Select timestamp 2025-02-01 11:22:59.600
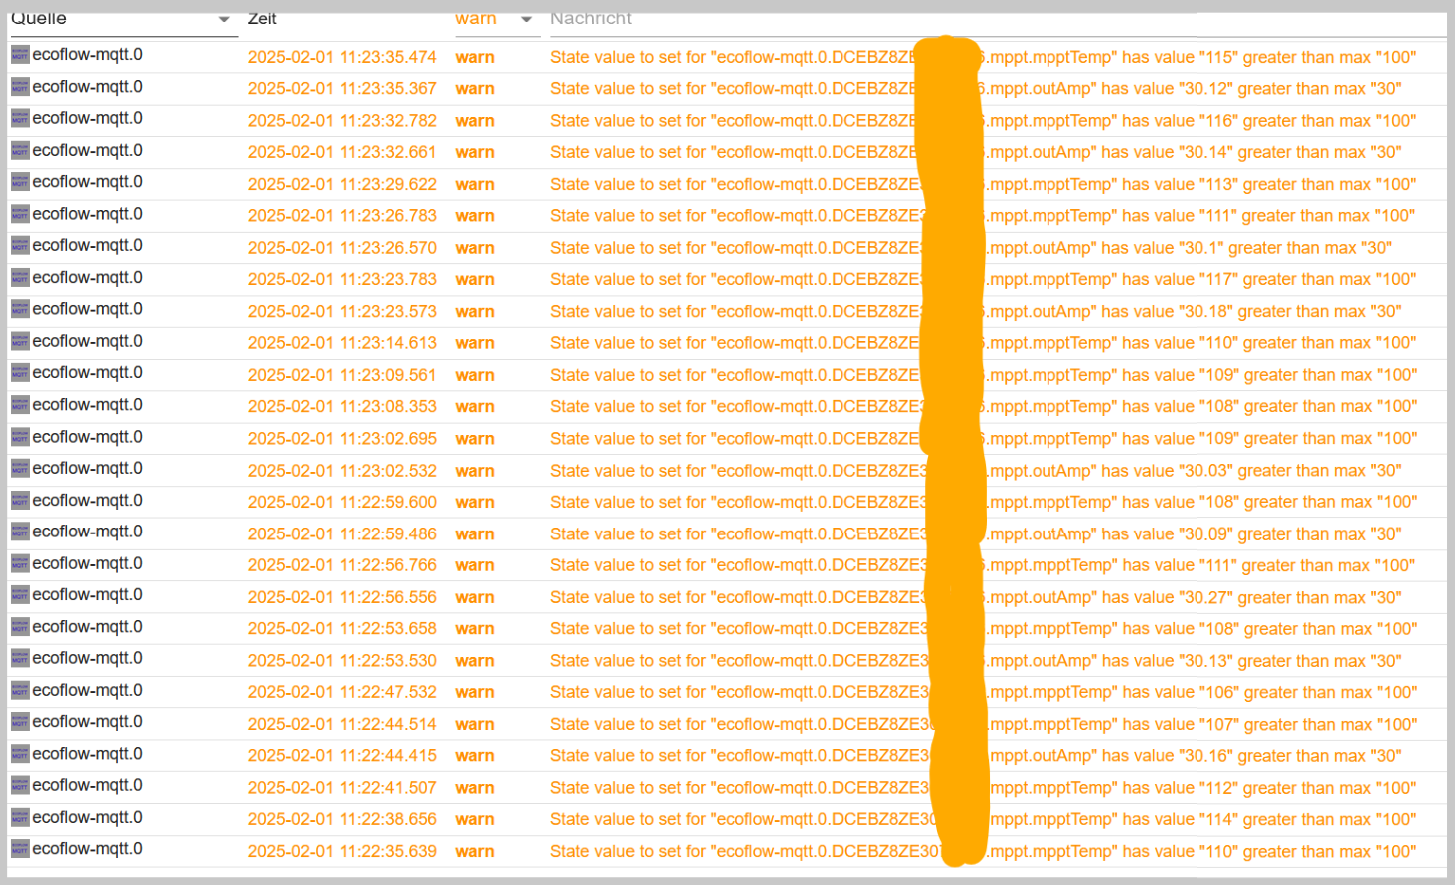 click(342, 502)
